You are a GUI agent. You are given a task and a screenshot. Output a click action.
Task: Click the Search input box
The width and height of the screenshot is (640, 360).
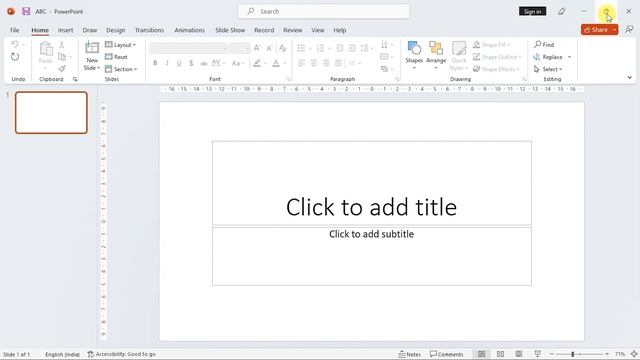324,11
